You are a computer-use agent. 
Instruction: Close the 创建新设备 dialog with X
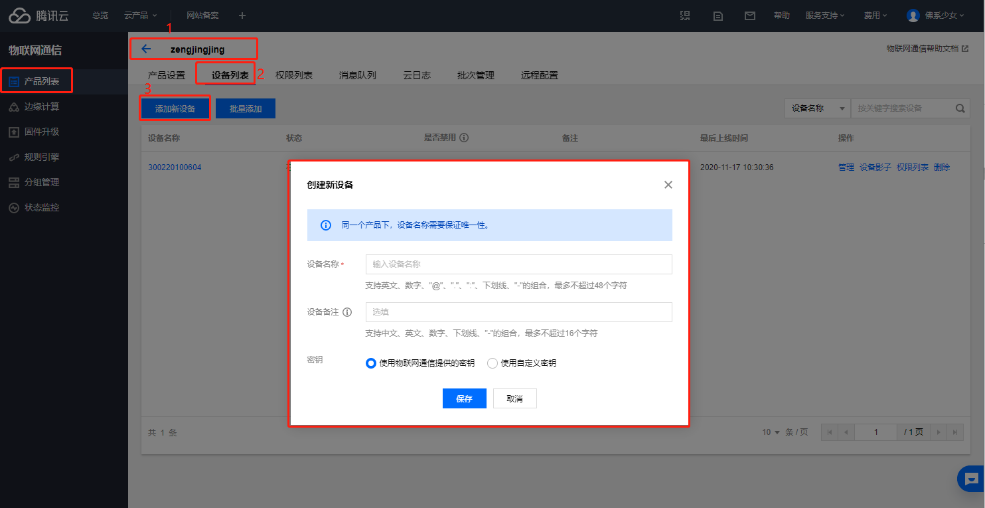668,185
